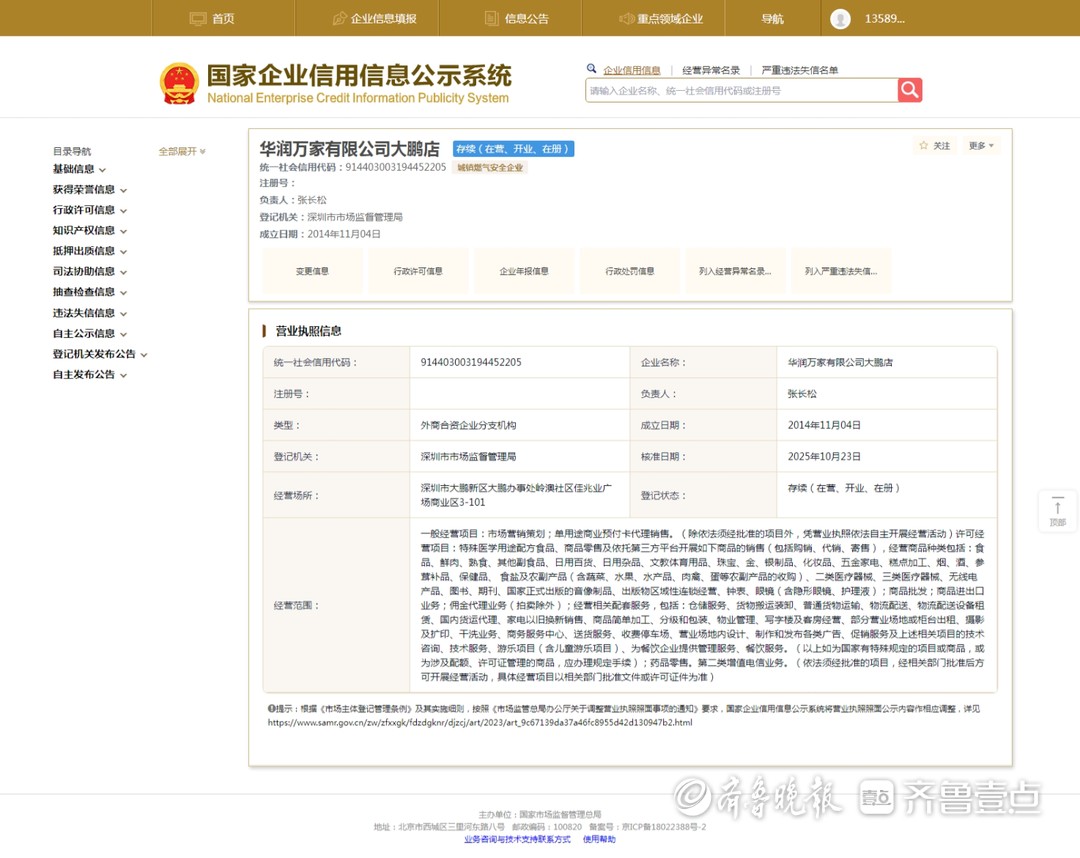The image size is (1080, 858).
Task: Open the 更多 dropdown
Action: click(x=981, y=145)
